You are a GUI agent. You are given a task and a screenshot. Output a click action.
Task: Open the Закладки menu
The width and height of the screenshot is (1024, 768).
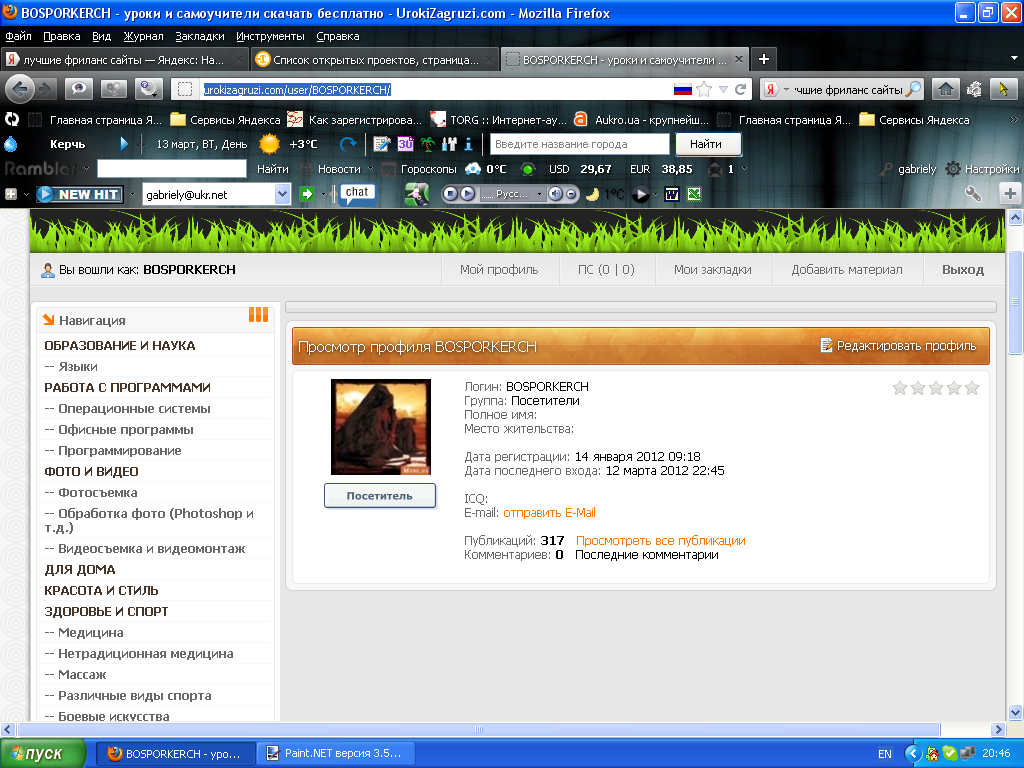pos(200,36)
